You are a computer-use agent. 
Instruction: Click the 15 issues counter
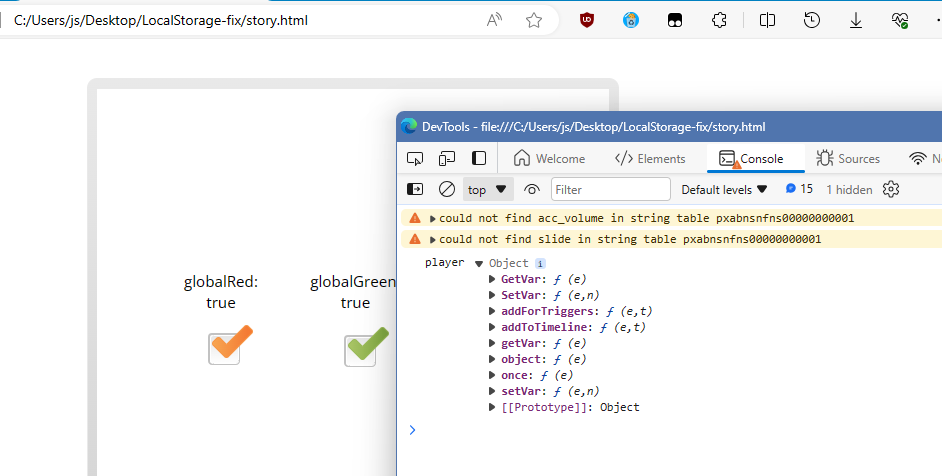[799, 189]
